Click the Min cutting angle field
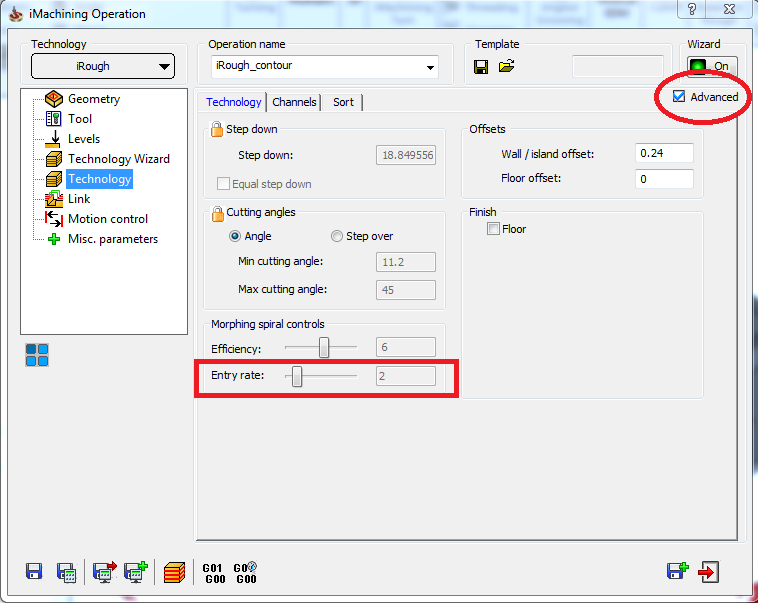The image size is (758, 603). pyautogui.click(x=406, y=262)
